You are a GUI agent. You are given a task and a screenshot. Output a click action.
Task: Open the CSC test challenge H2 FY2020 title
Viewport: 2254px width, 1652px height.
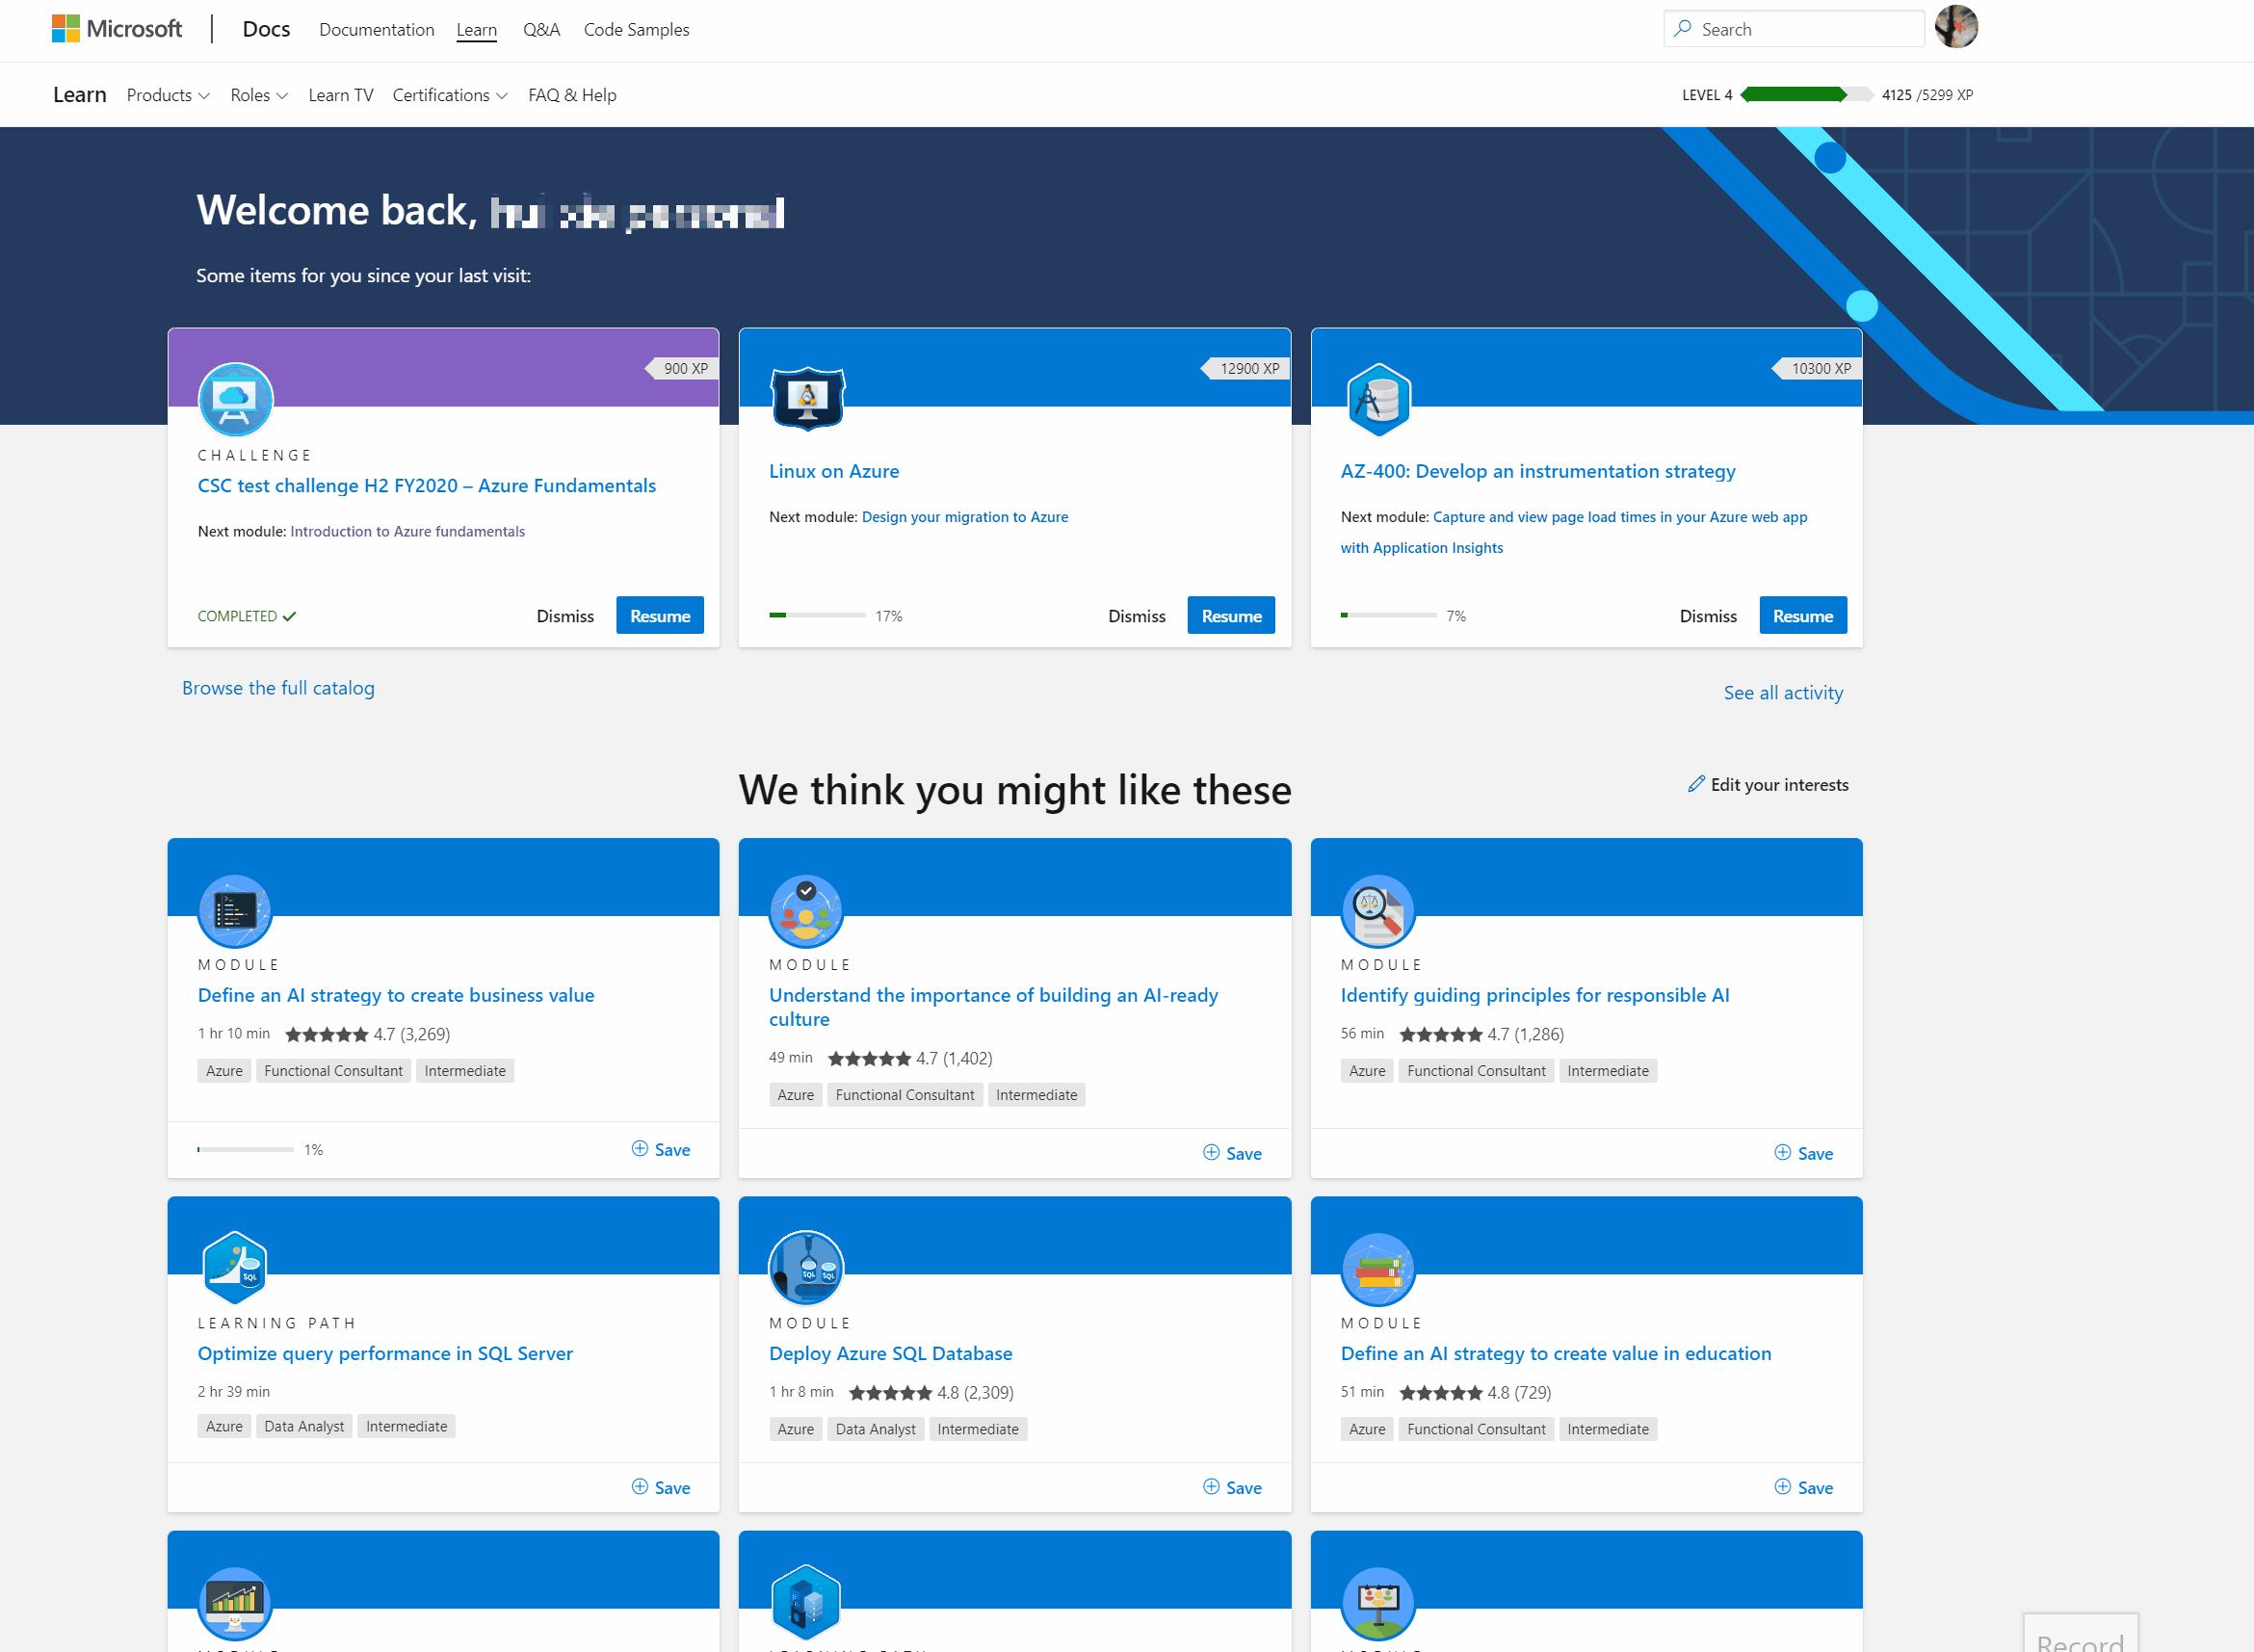(427, 485)
